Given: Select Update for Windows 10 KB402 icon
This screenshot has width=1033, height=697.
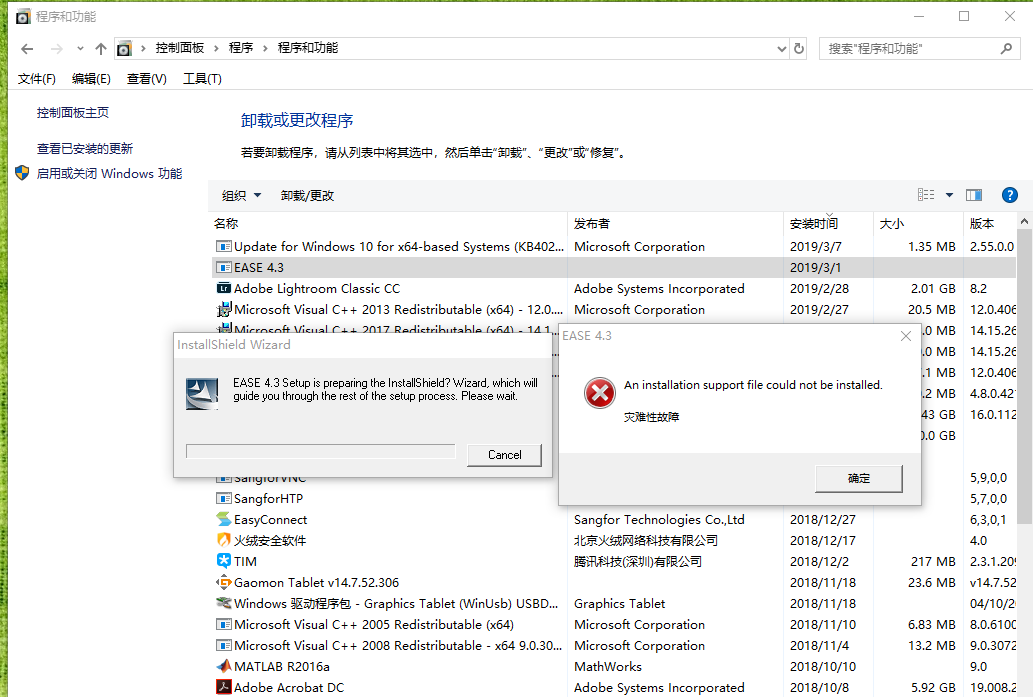Looking at the screenshot, I should (x=224, y=246).
